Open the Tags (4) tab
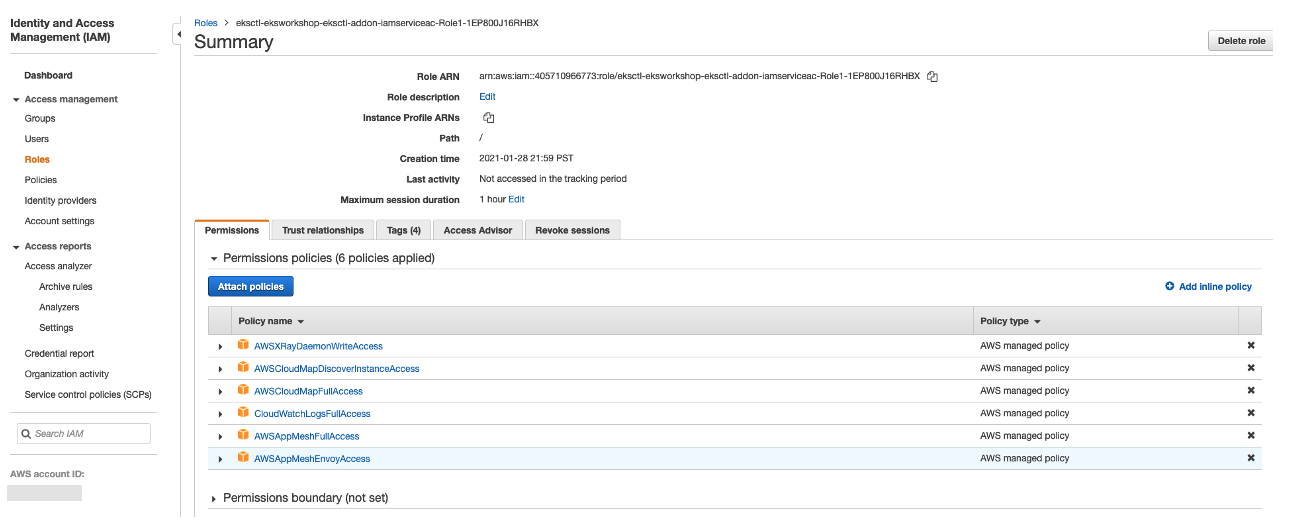This screenshot has width=1300, height=527. point(404,230)
